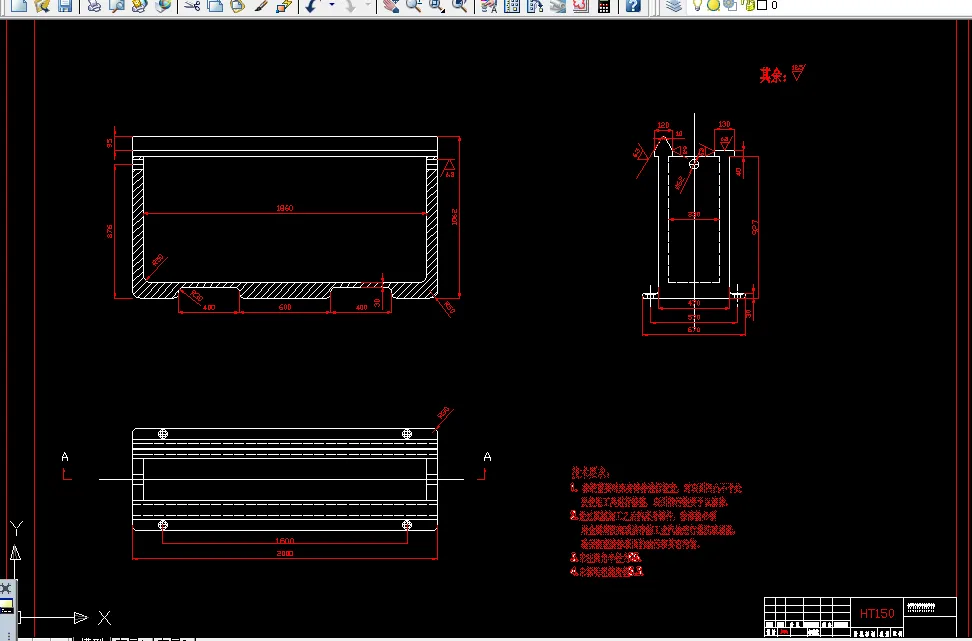Open Help with the question mark icon
Viewport: 972px width, 641px height.
[632, 6]
